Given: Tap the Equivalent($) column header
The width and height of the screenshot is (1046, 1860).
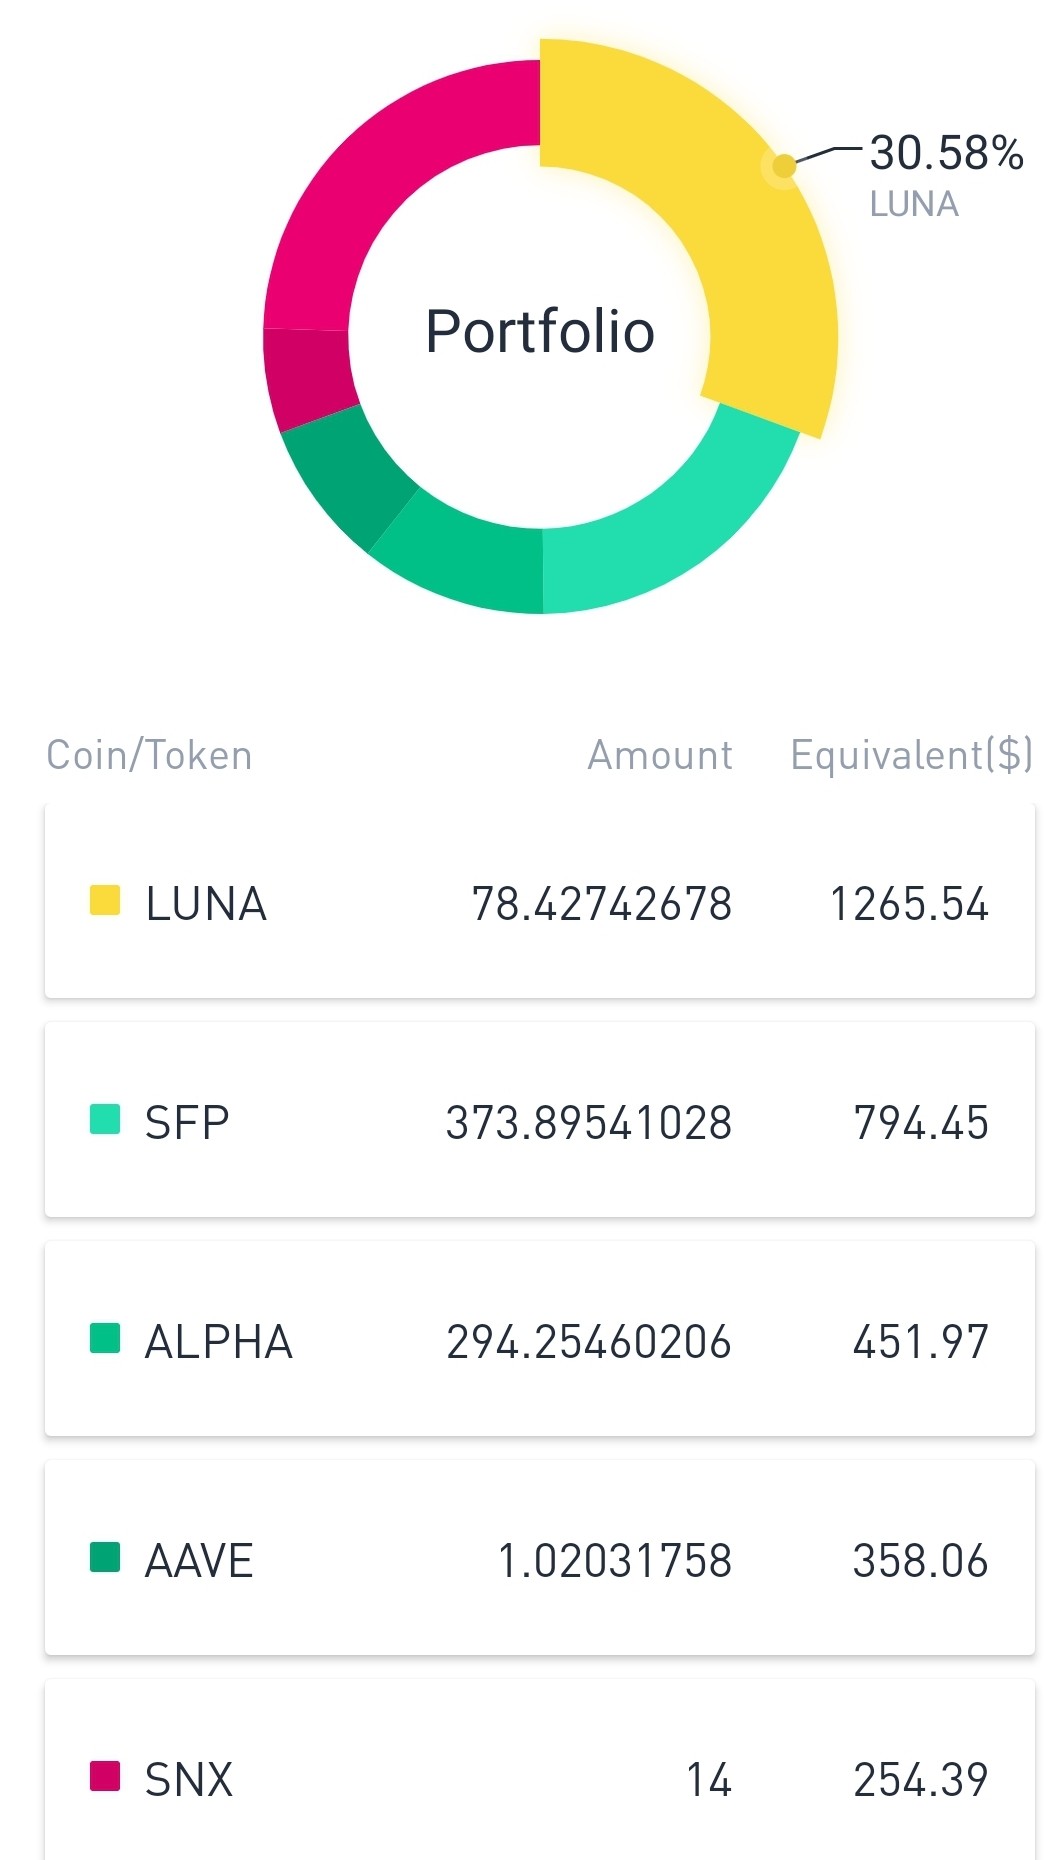Looking at the screenshot, I should click(912, 755).
